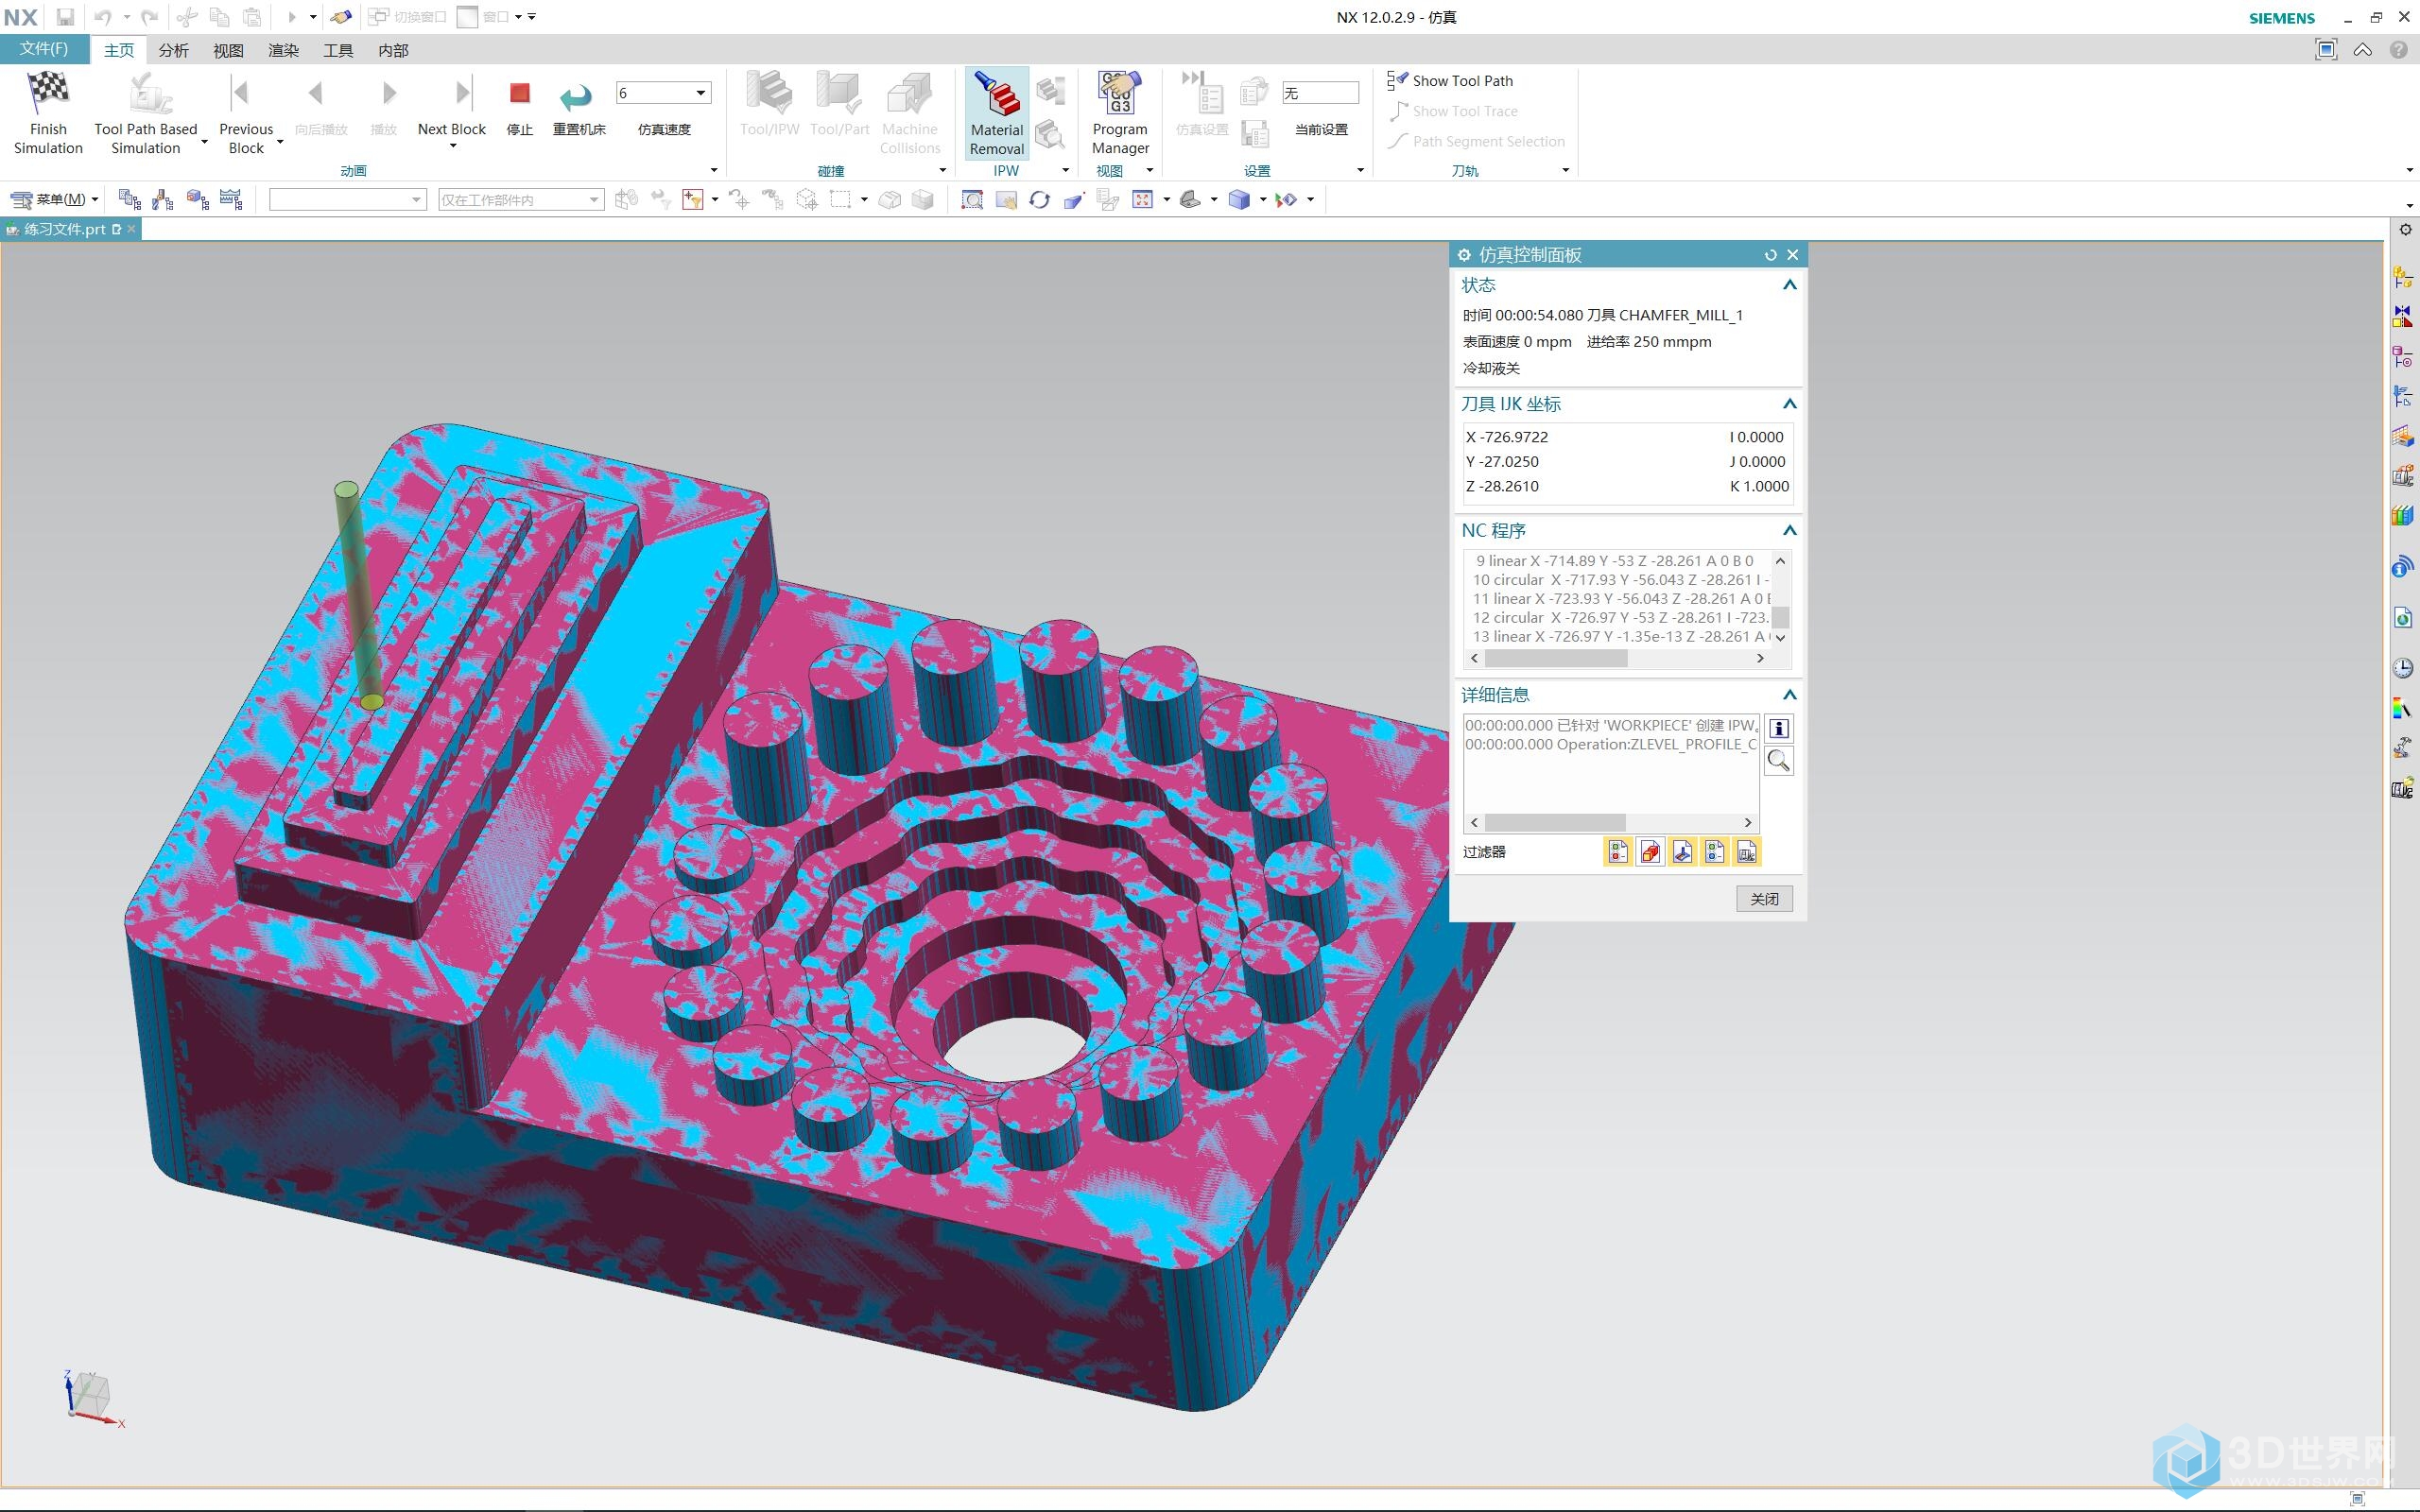Toggle the green/blue dots filter icon
Image resolution: width=2420 pixels, height=1512 pixels.
[1714, 852]
